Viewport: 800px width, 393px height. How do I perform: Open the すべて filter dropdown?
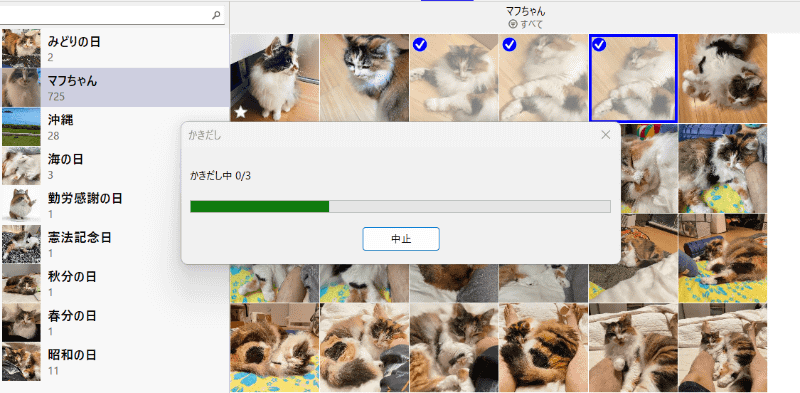(526, 24)
